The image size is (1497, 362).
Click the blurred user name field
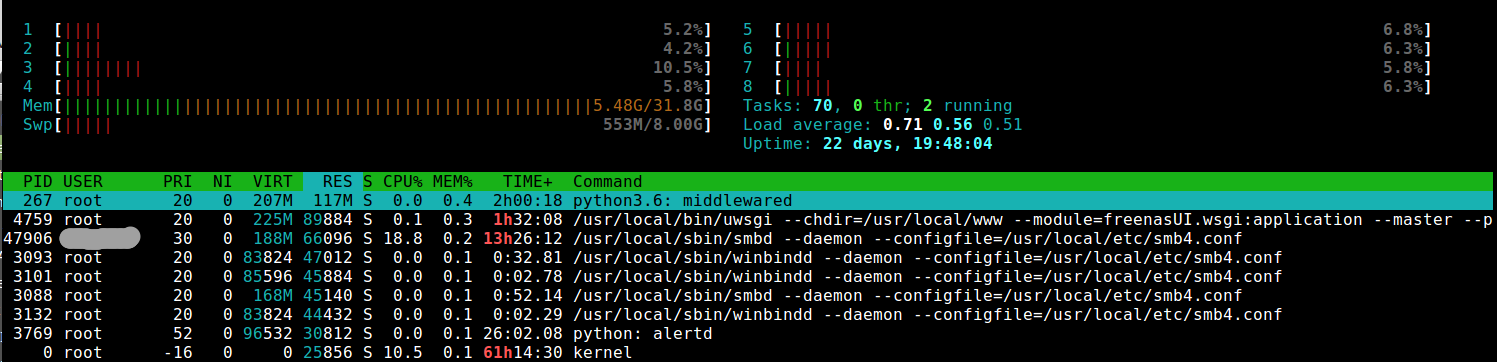click(99, 238)
